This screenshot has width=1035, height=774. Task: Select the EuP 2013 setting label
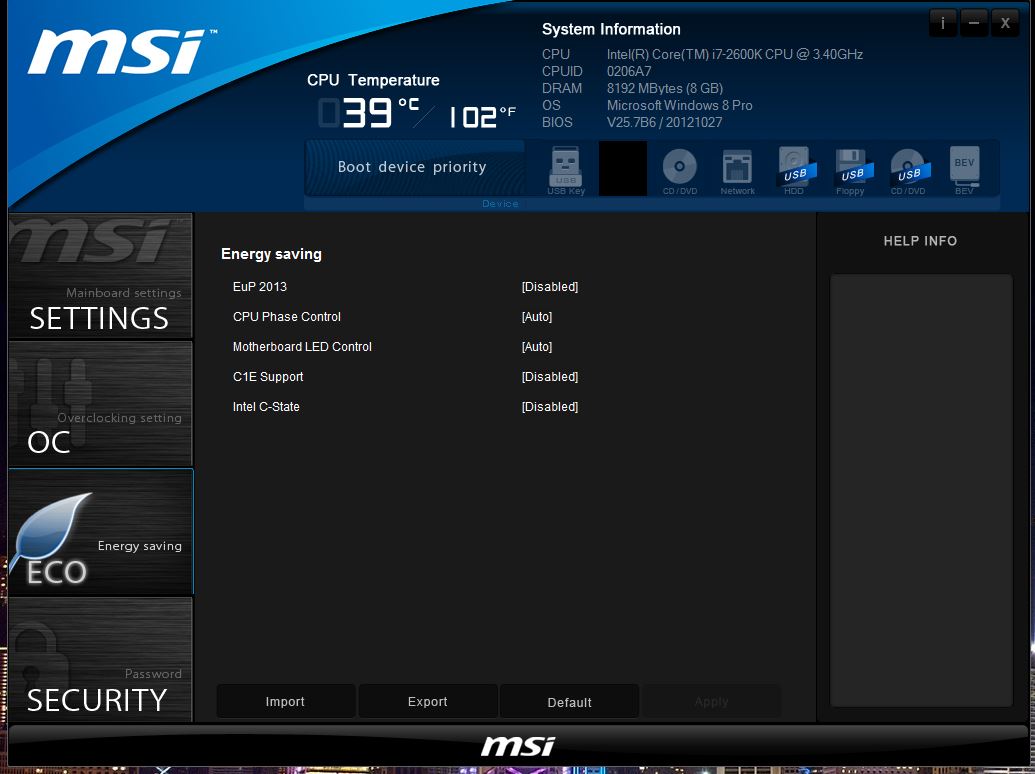pos(260,286)
